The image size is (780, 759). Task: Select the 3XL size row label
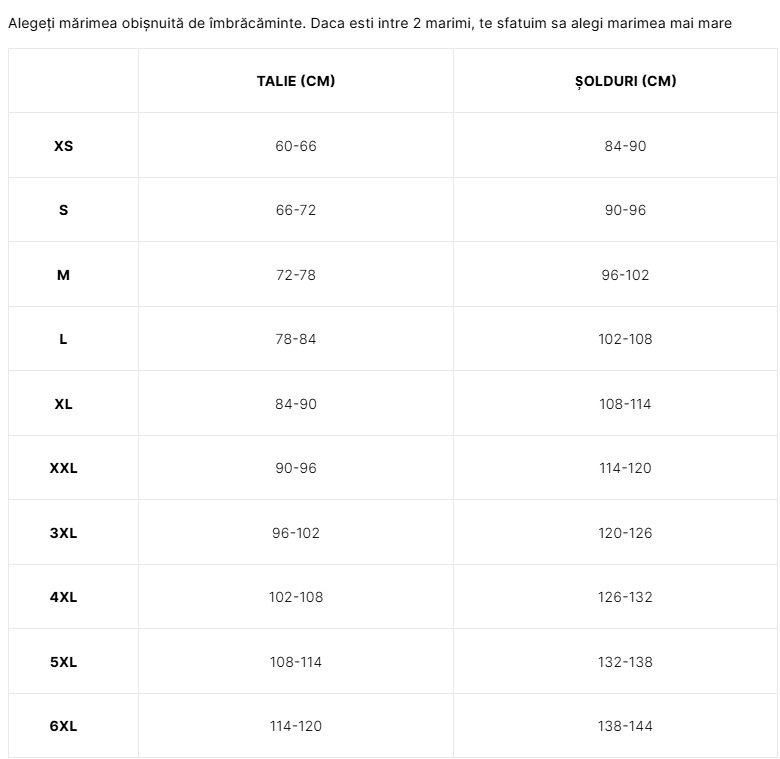tap(64, 533)
